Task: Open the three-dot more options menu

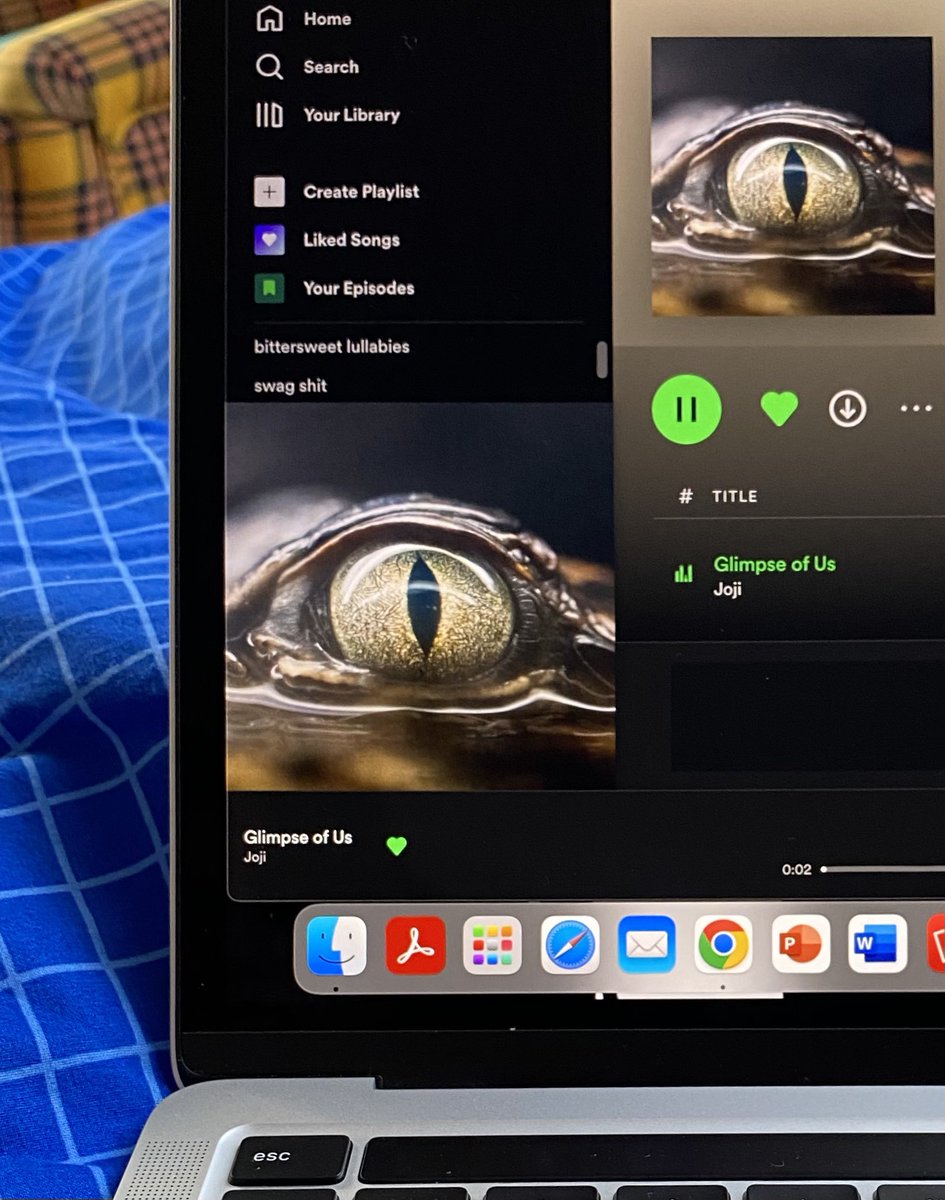Action: (916, 408)
